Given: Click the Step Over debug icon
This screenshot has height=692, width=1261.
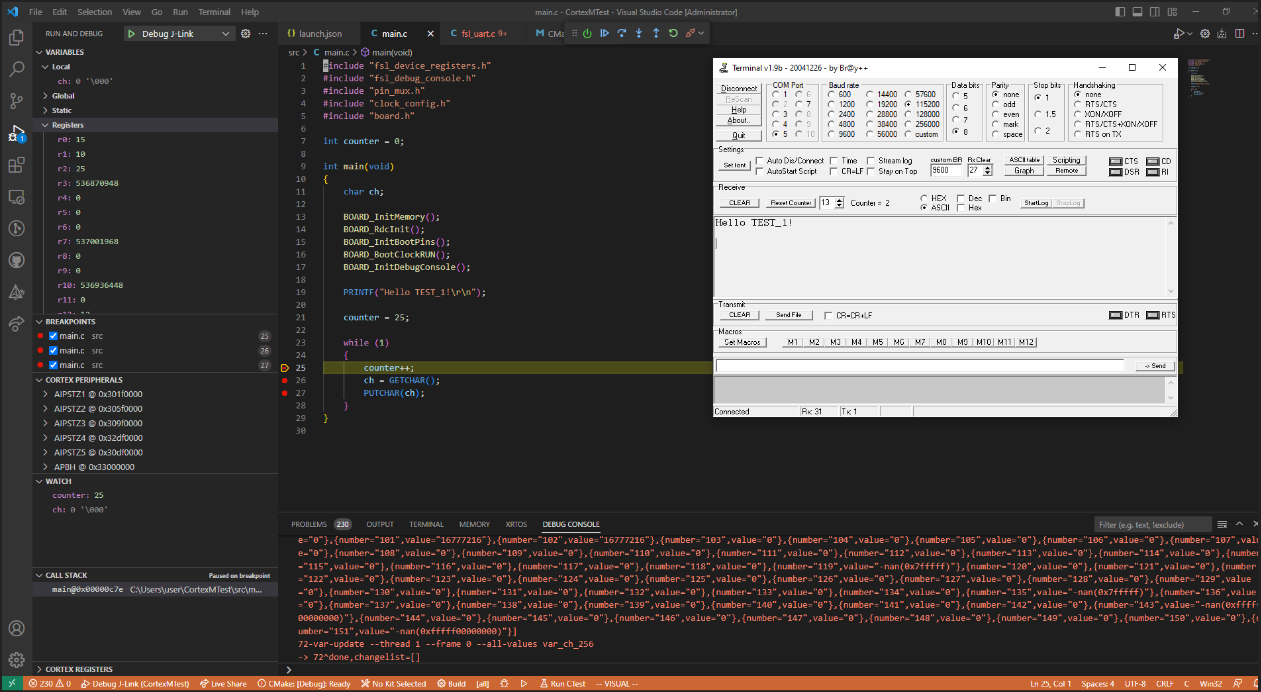Looking at the screenshot, I should pos(621,33).
